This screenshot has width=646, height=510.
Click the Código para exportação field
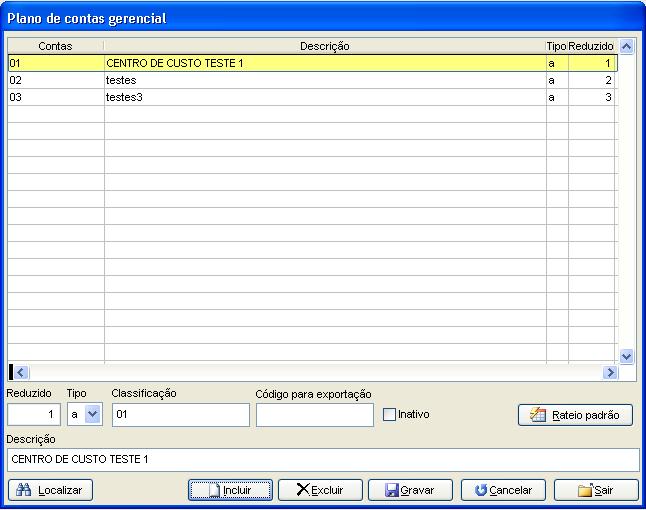[315, 414]
